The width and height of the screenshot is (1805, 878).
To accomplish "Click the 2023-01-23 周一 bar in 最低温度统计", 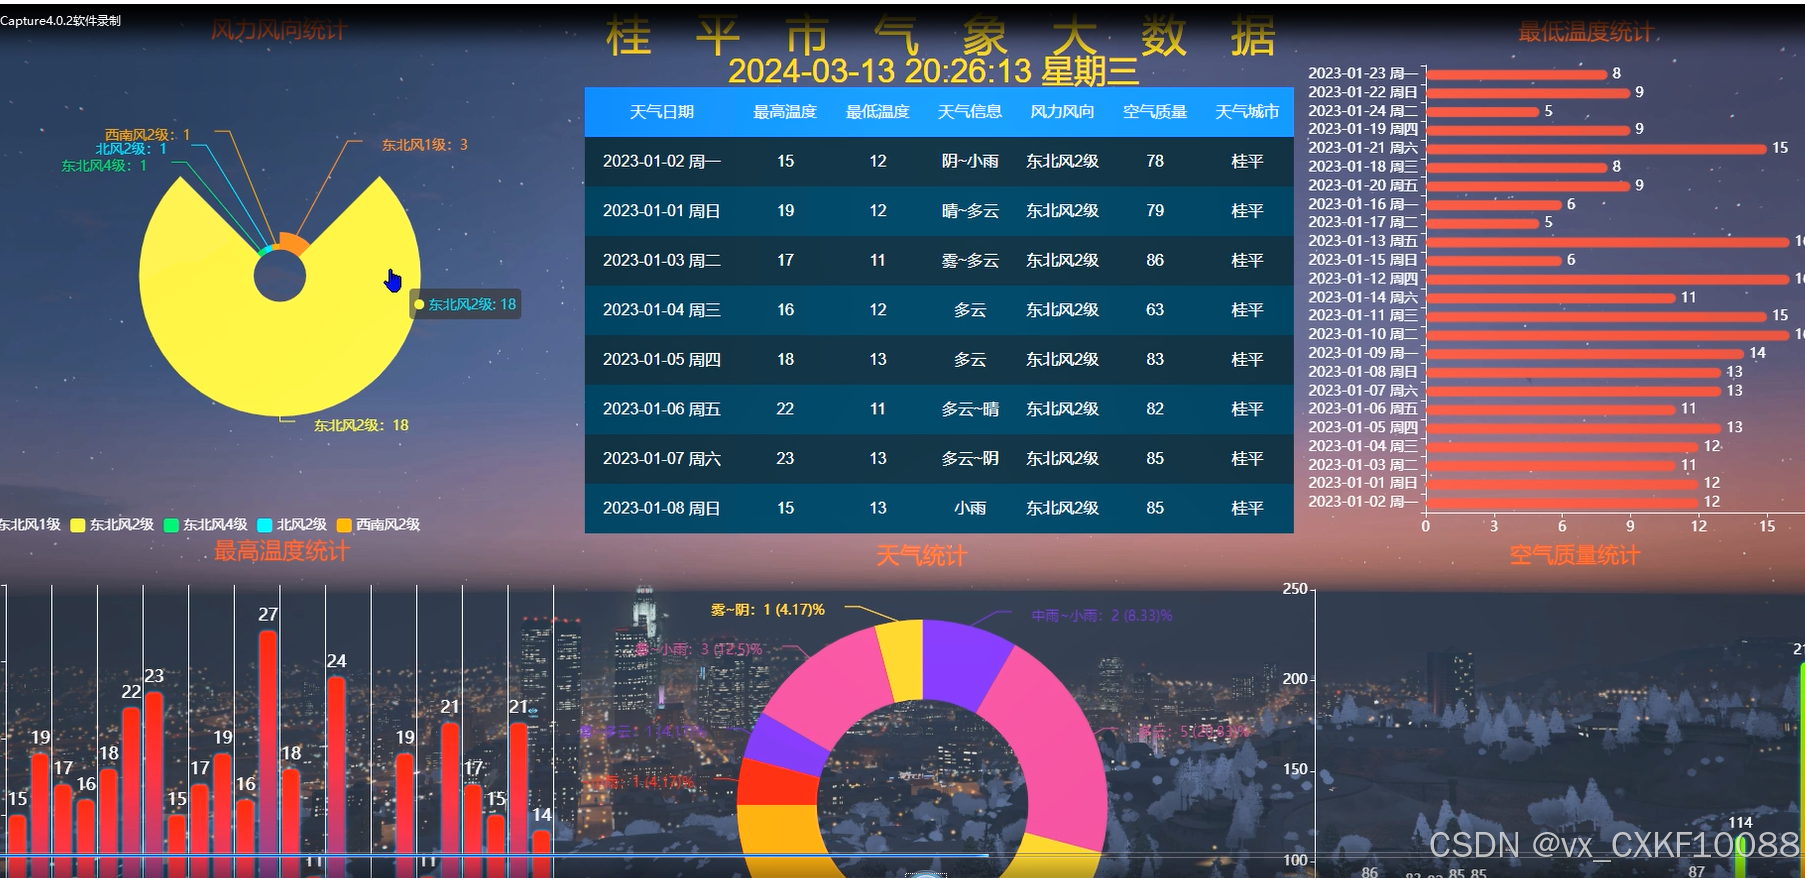I will (x=1516, y=74).
